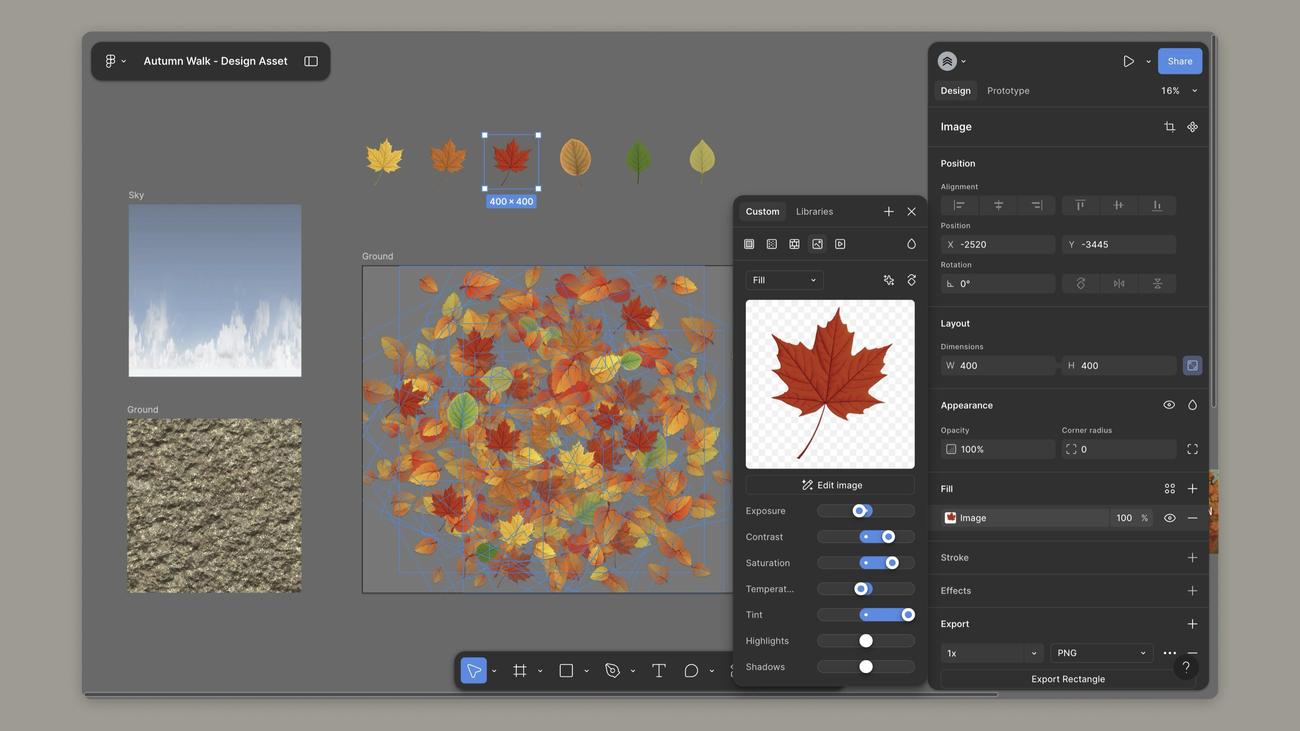The image size is (1300, 731).
Task: Toggle the sidebar panel icon
Action: click(x=311, y=61)
